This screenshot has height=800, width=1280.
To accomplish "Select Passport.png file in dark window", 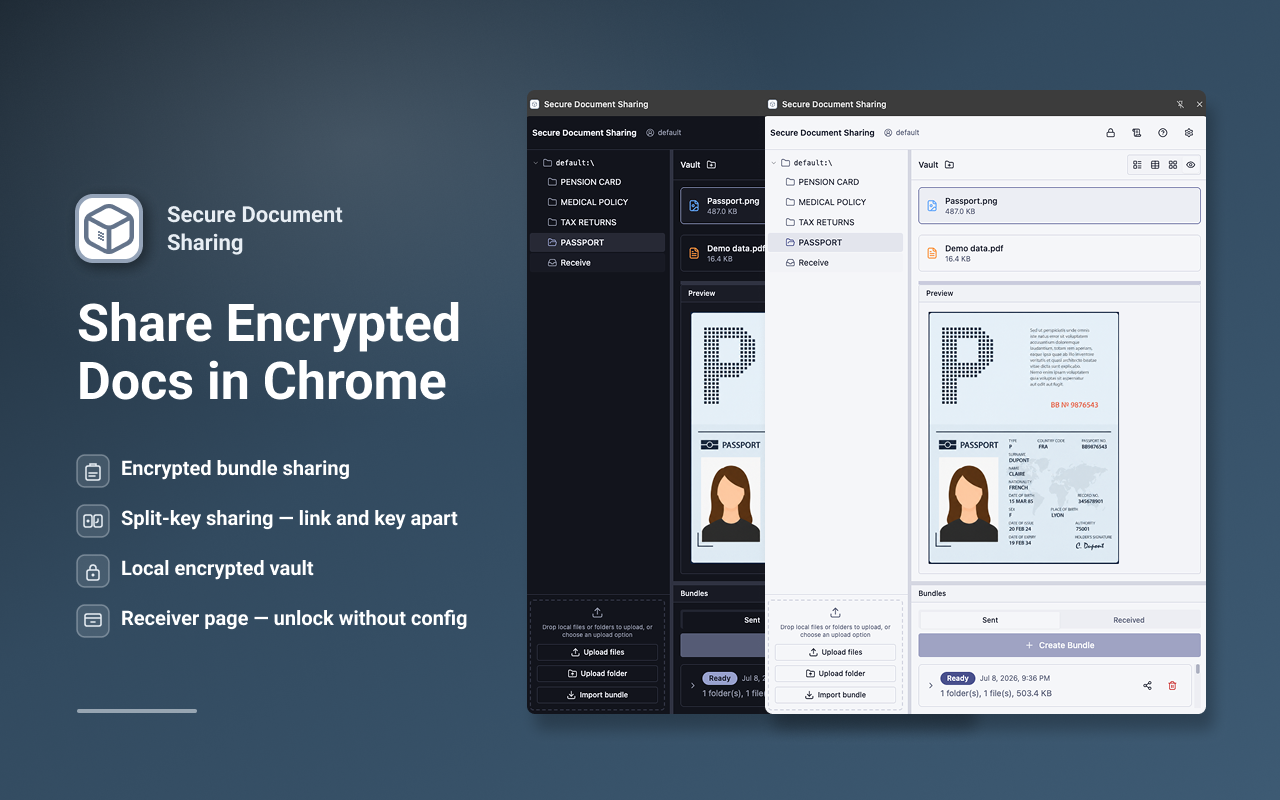I will tap(723, 205).
